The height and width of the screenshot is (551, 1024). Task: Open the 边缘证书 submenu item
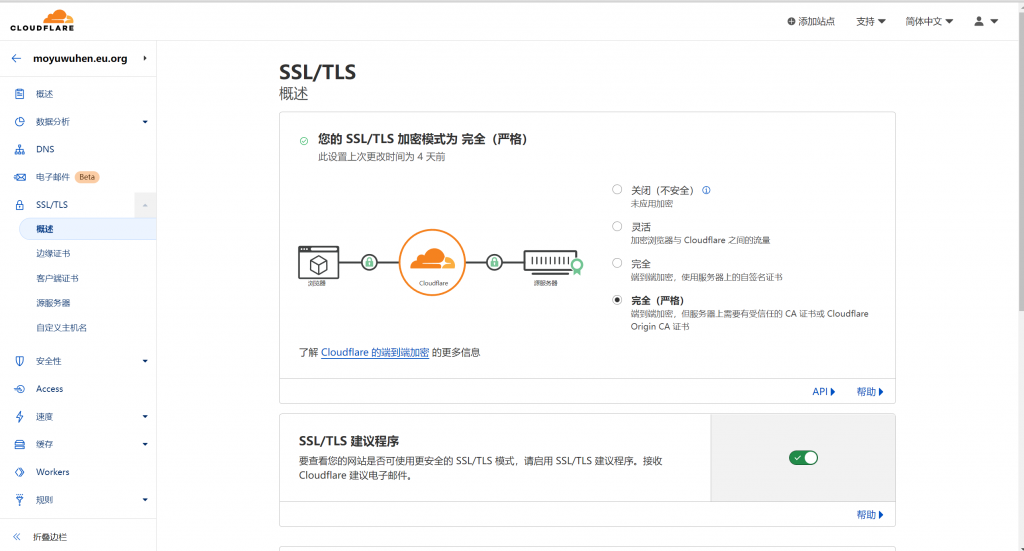tap(53, 253)
